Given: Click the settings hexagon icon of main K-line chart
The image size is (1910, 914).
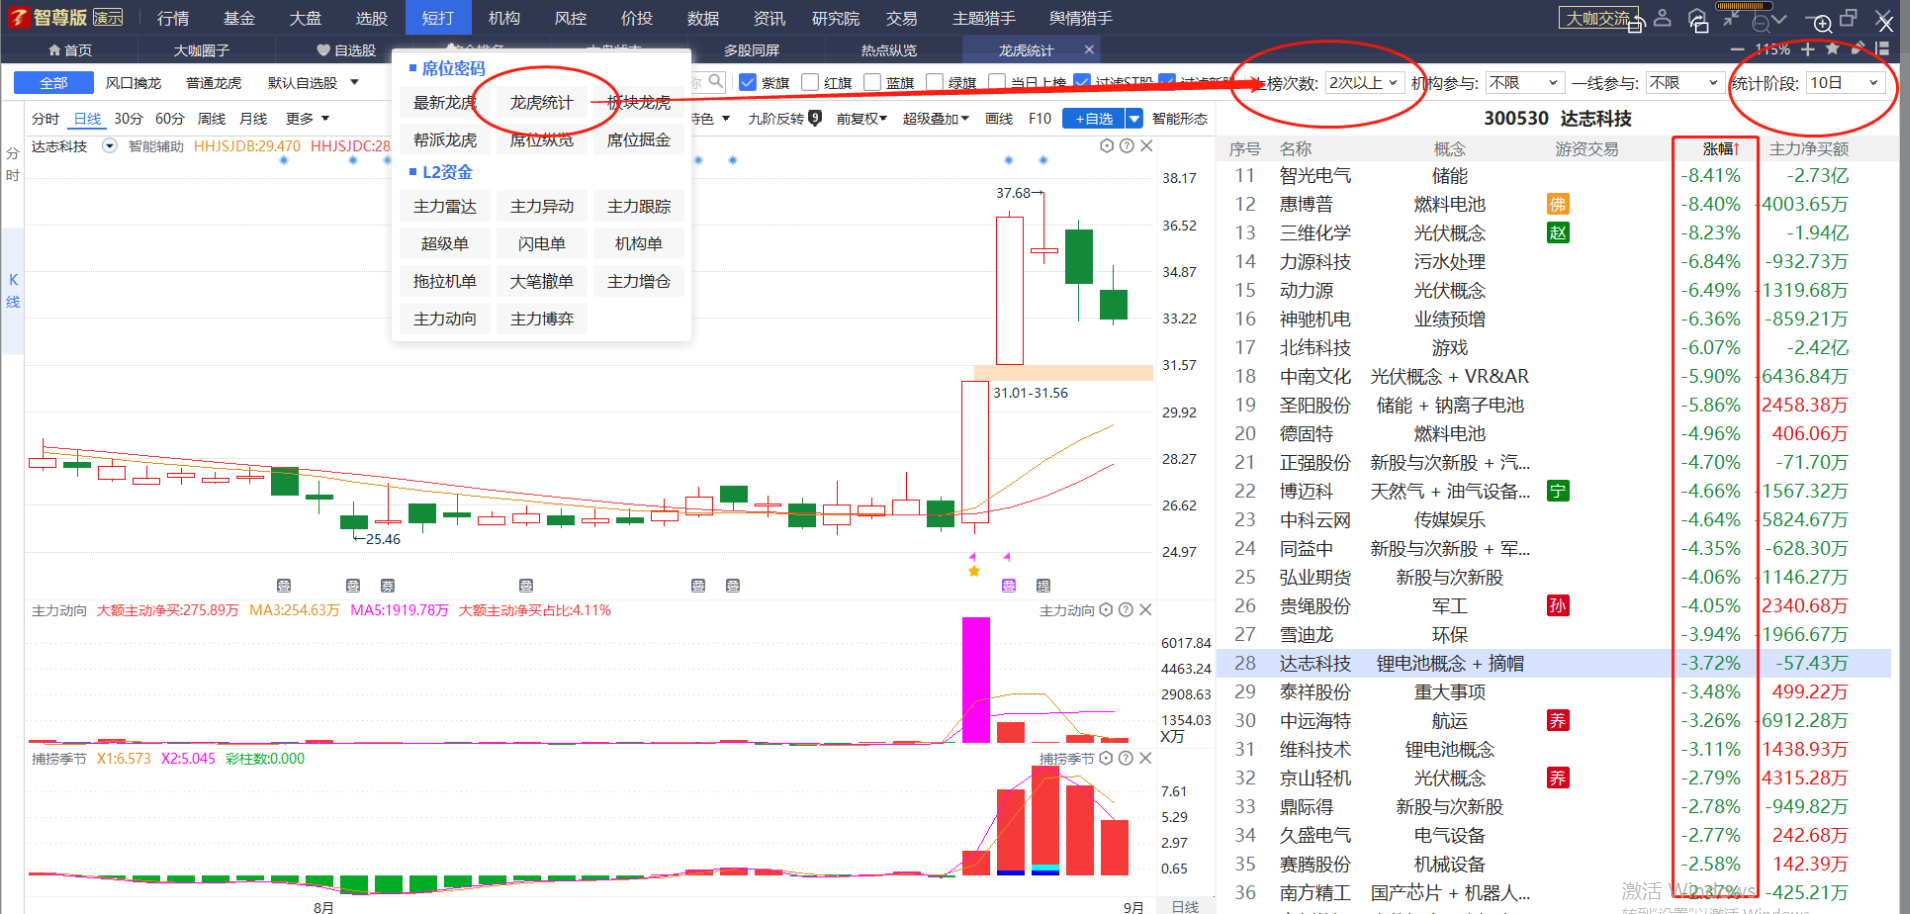Looking at the screenshot, I should (1107, 146).
